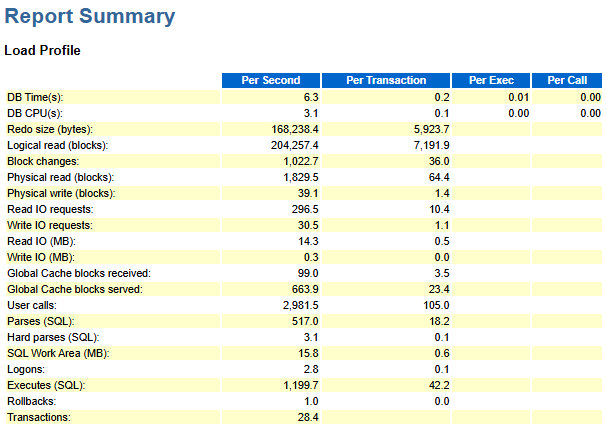606x439 pixels.
Task: Click Transactions per second value 28.4
Action: point(306,417)
